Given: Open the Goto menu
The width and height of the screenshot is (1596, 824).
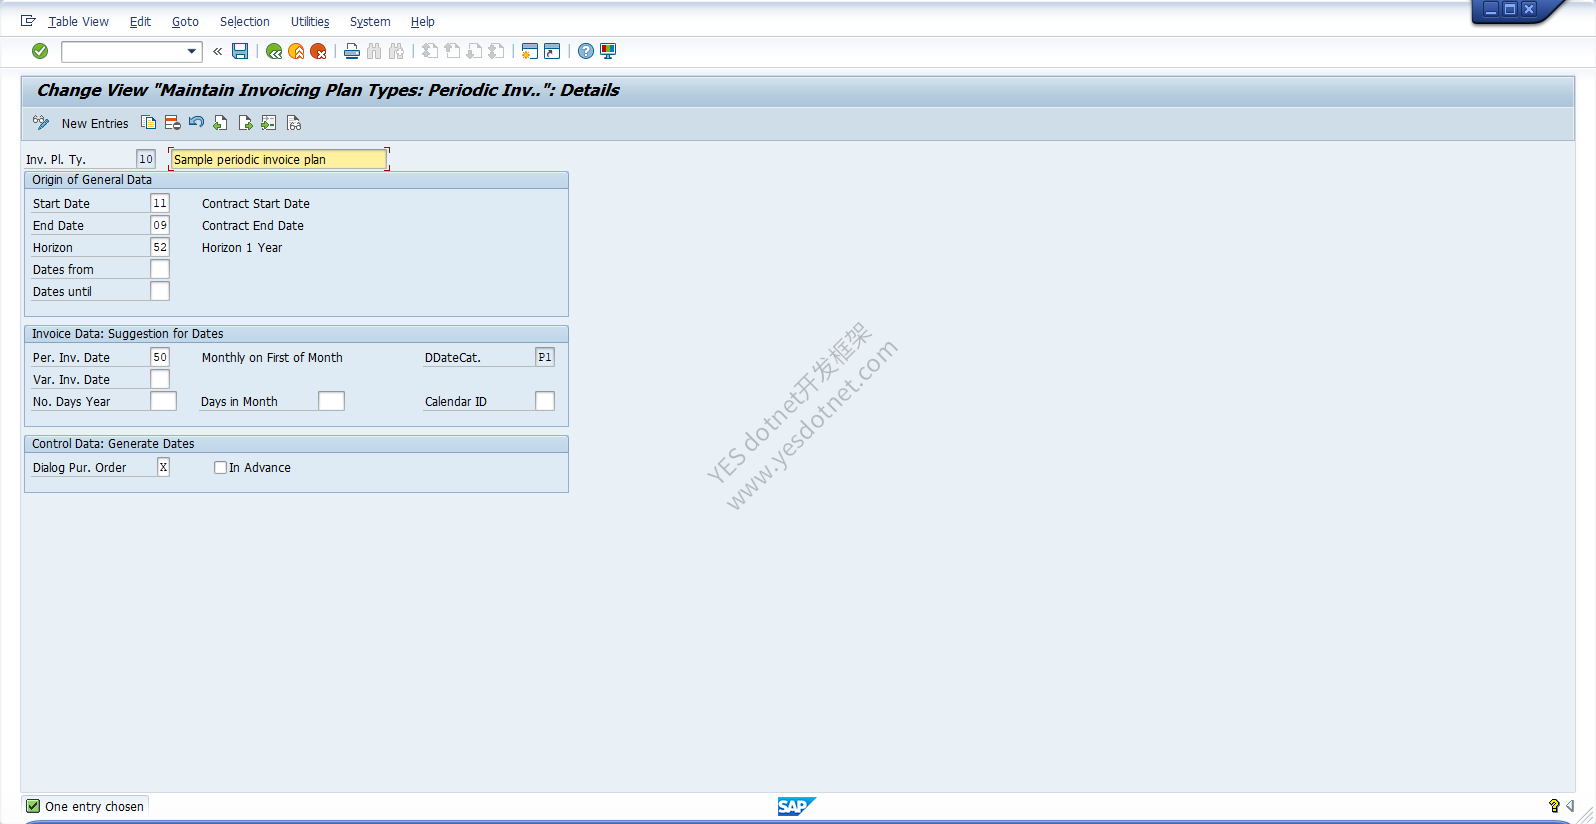Looking at the screenshot, I should coord(185,21).
